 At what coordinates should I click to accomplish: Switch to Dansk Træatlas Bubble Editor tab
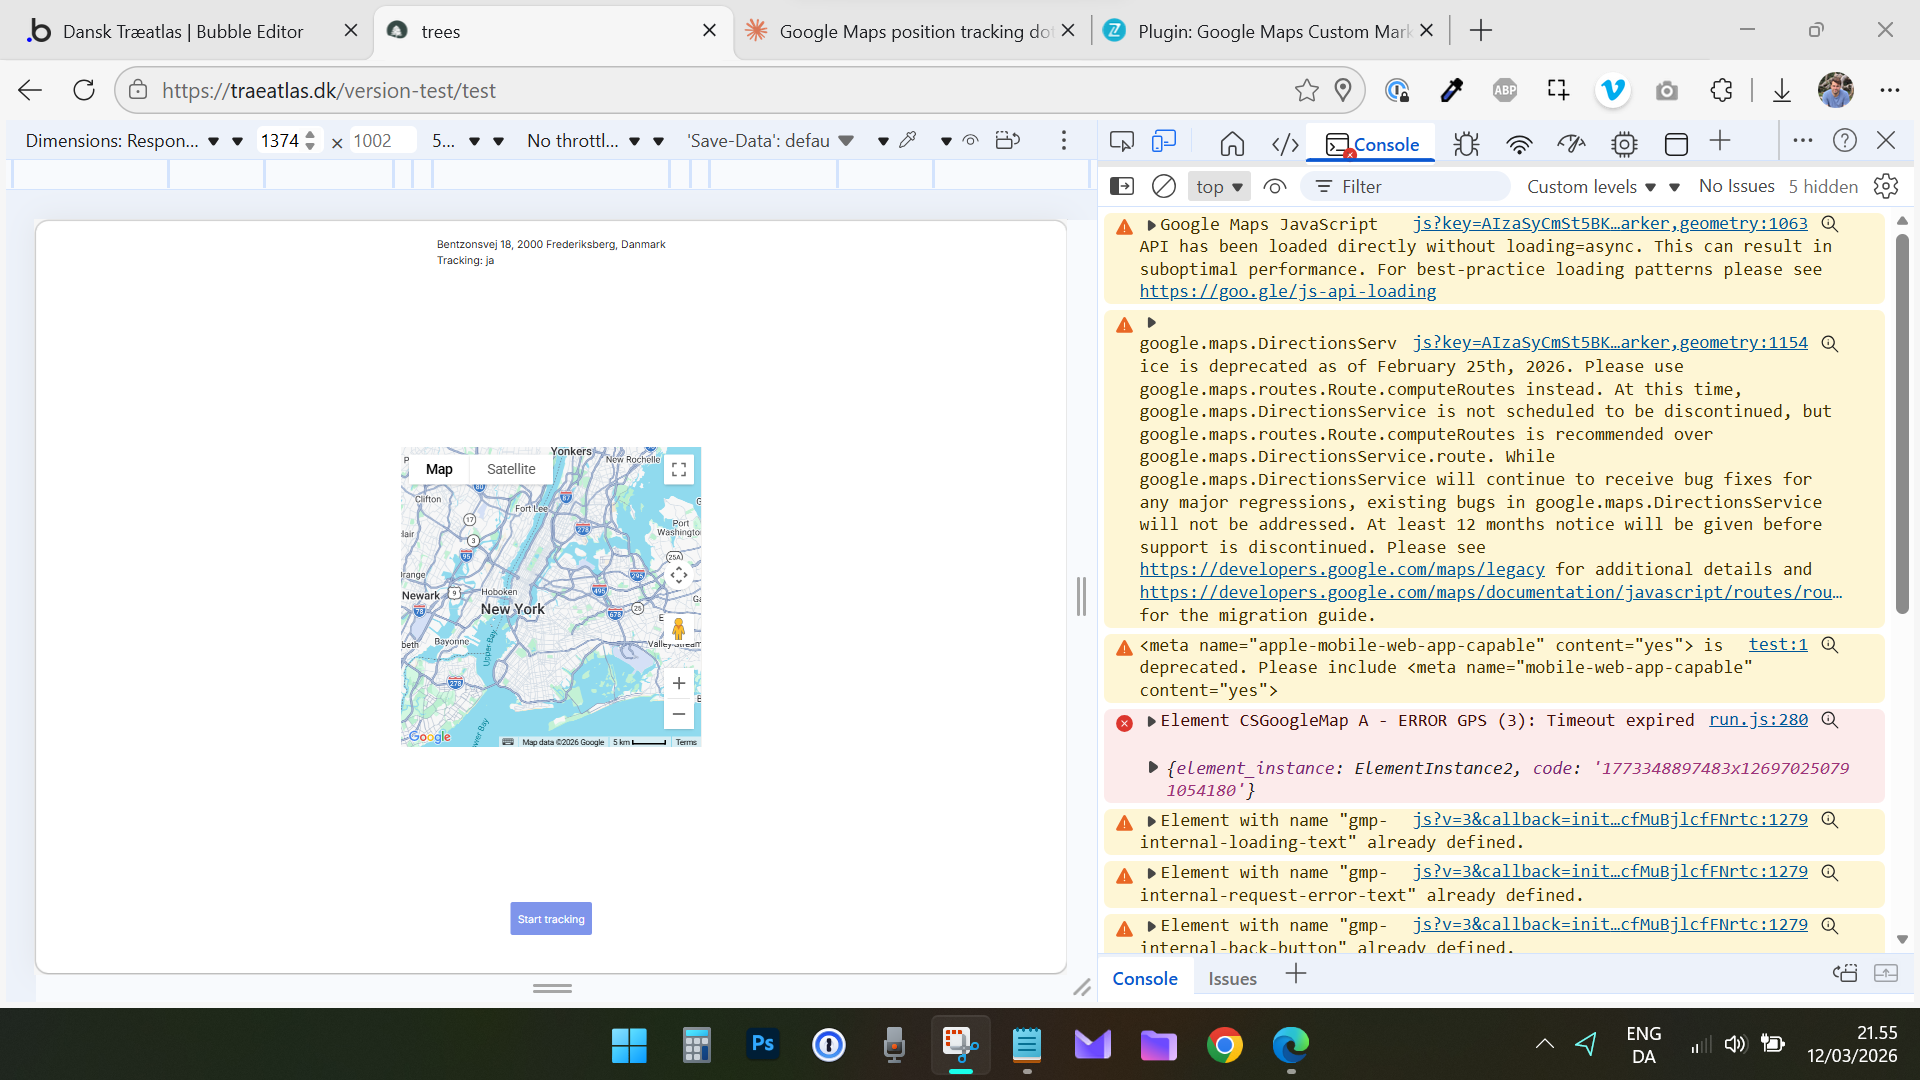183,31
